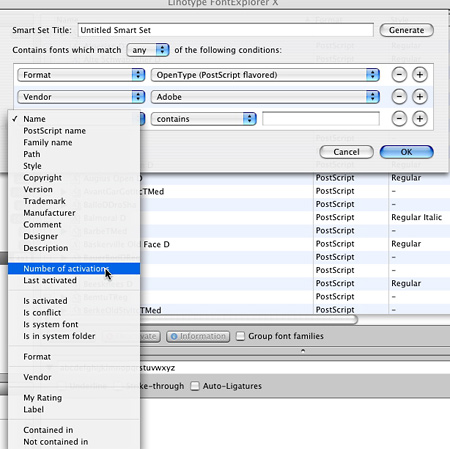Viewport: 450px width, 449px height.
Task: Select Not contained in menu item
Action: [x=74, y=442]
